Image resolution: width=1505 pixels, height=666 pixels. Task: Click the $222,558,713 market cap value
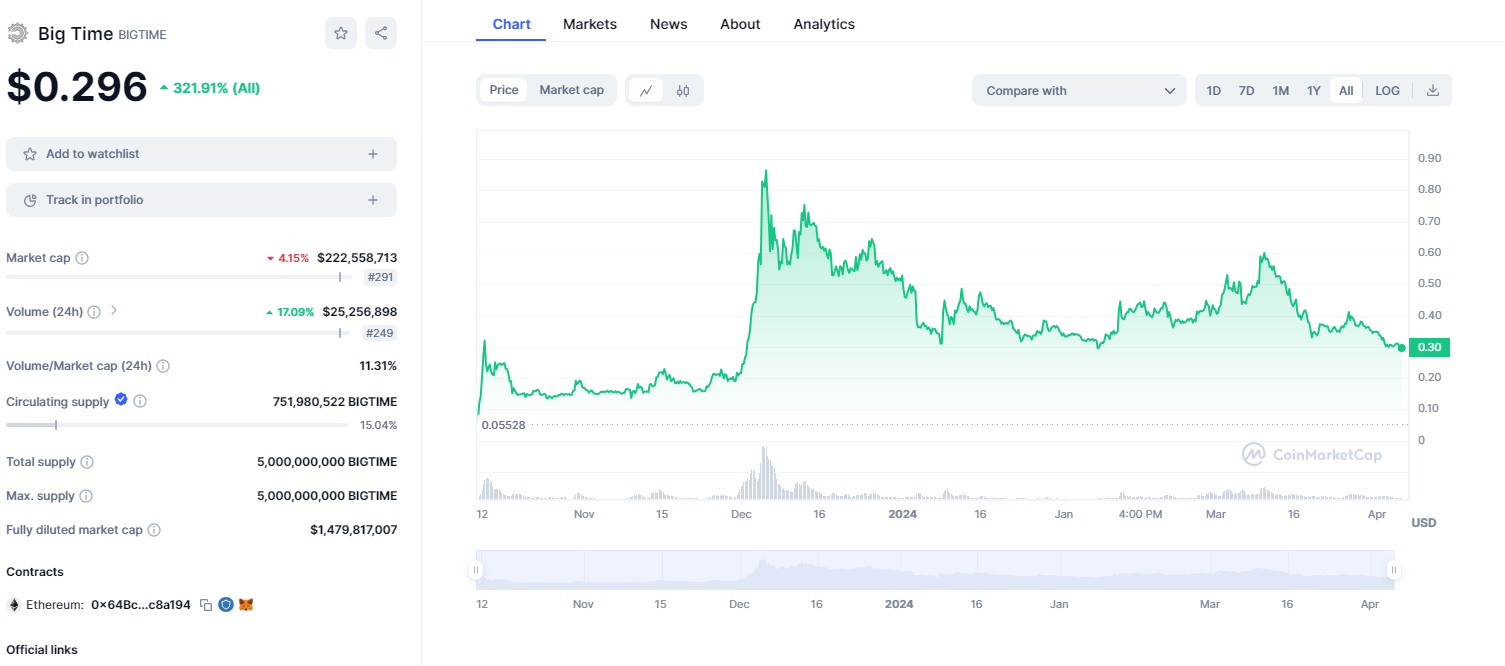click(x=357, y=258)
